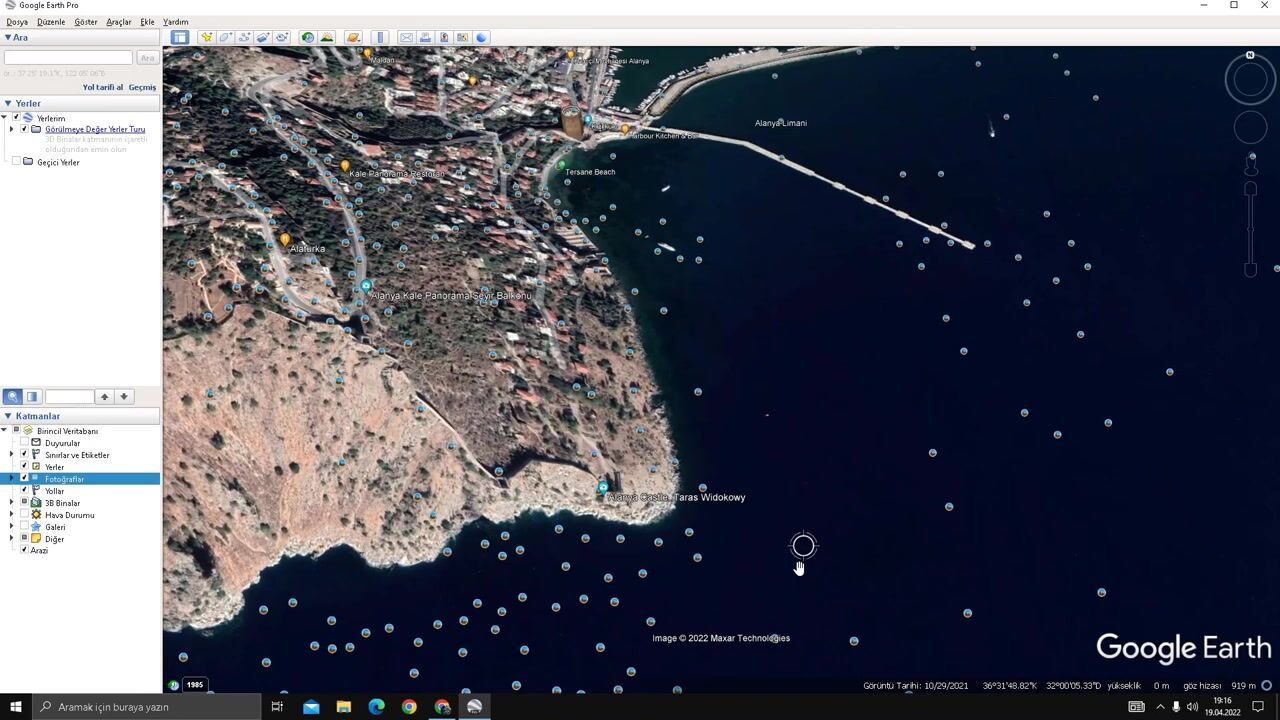The image size is (1280, 720).
Task: Expand the 3B Binalar layer tree
Action: [12, 503]
